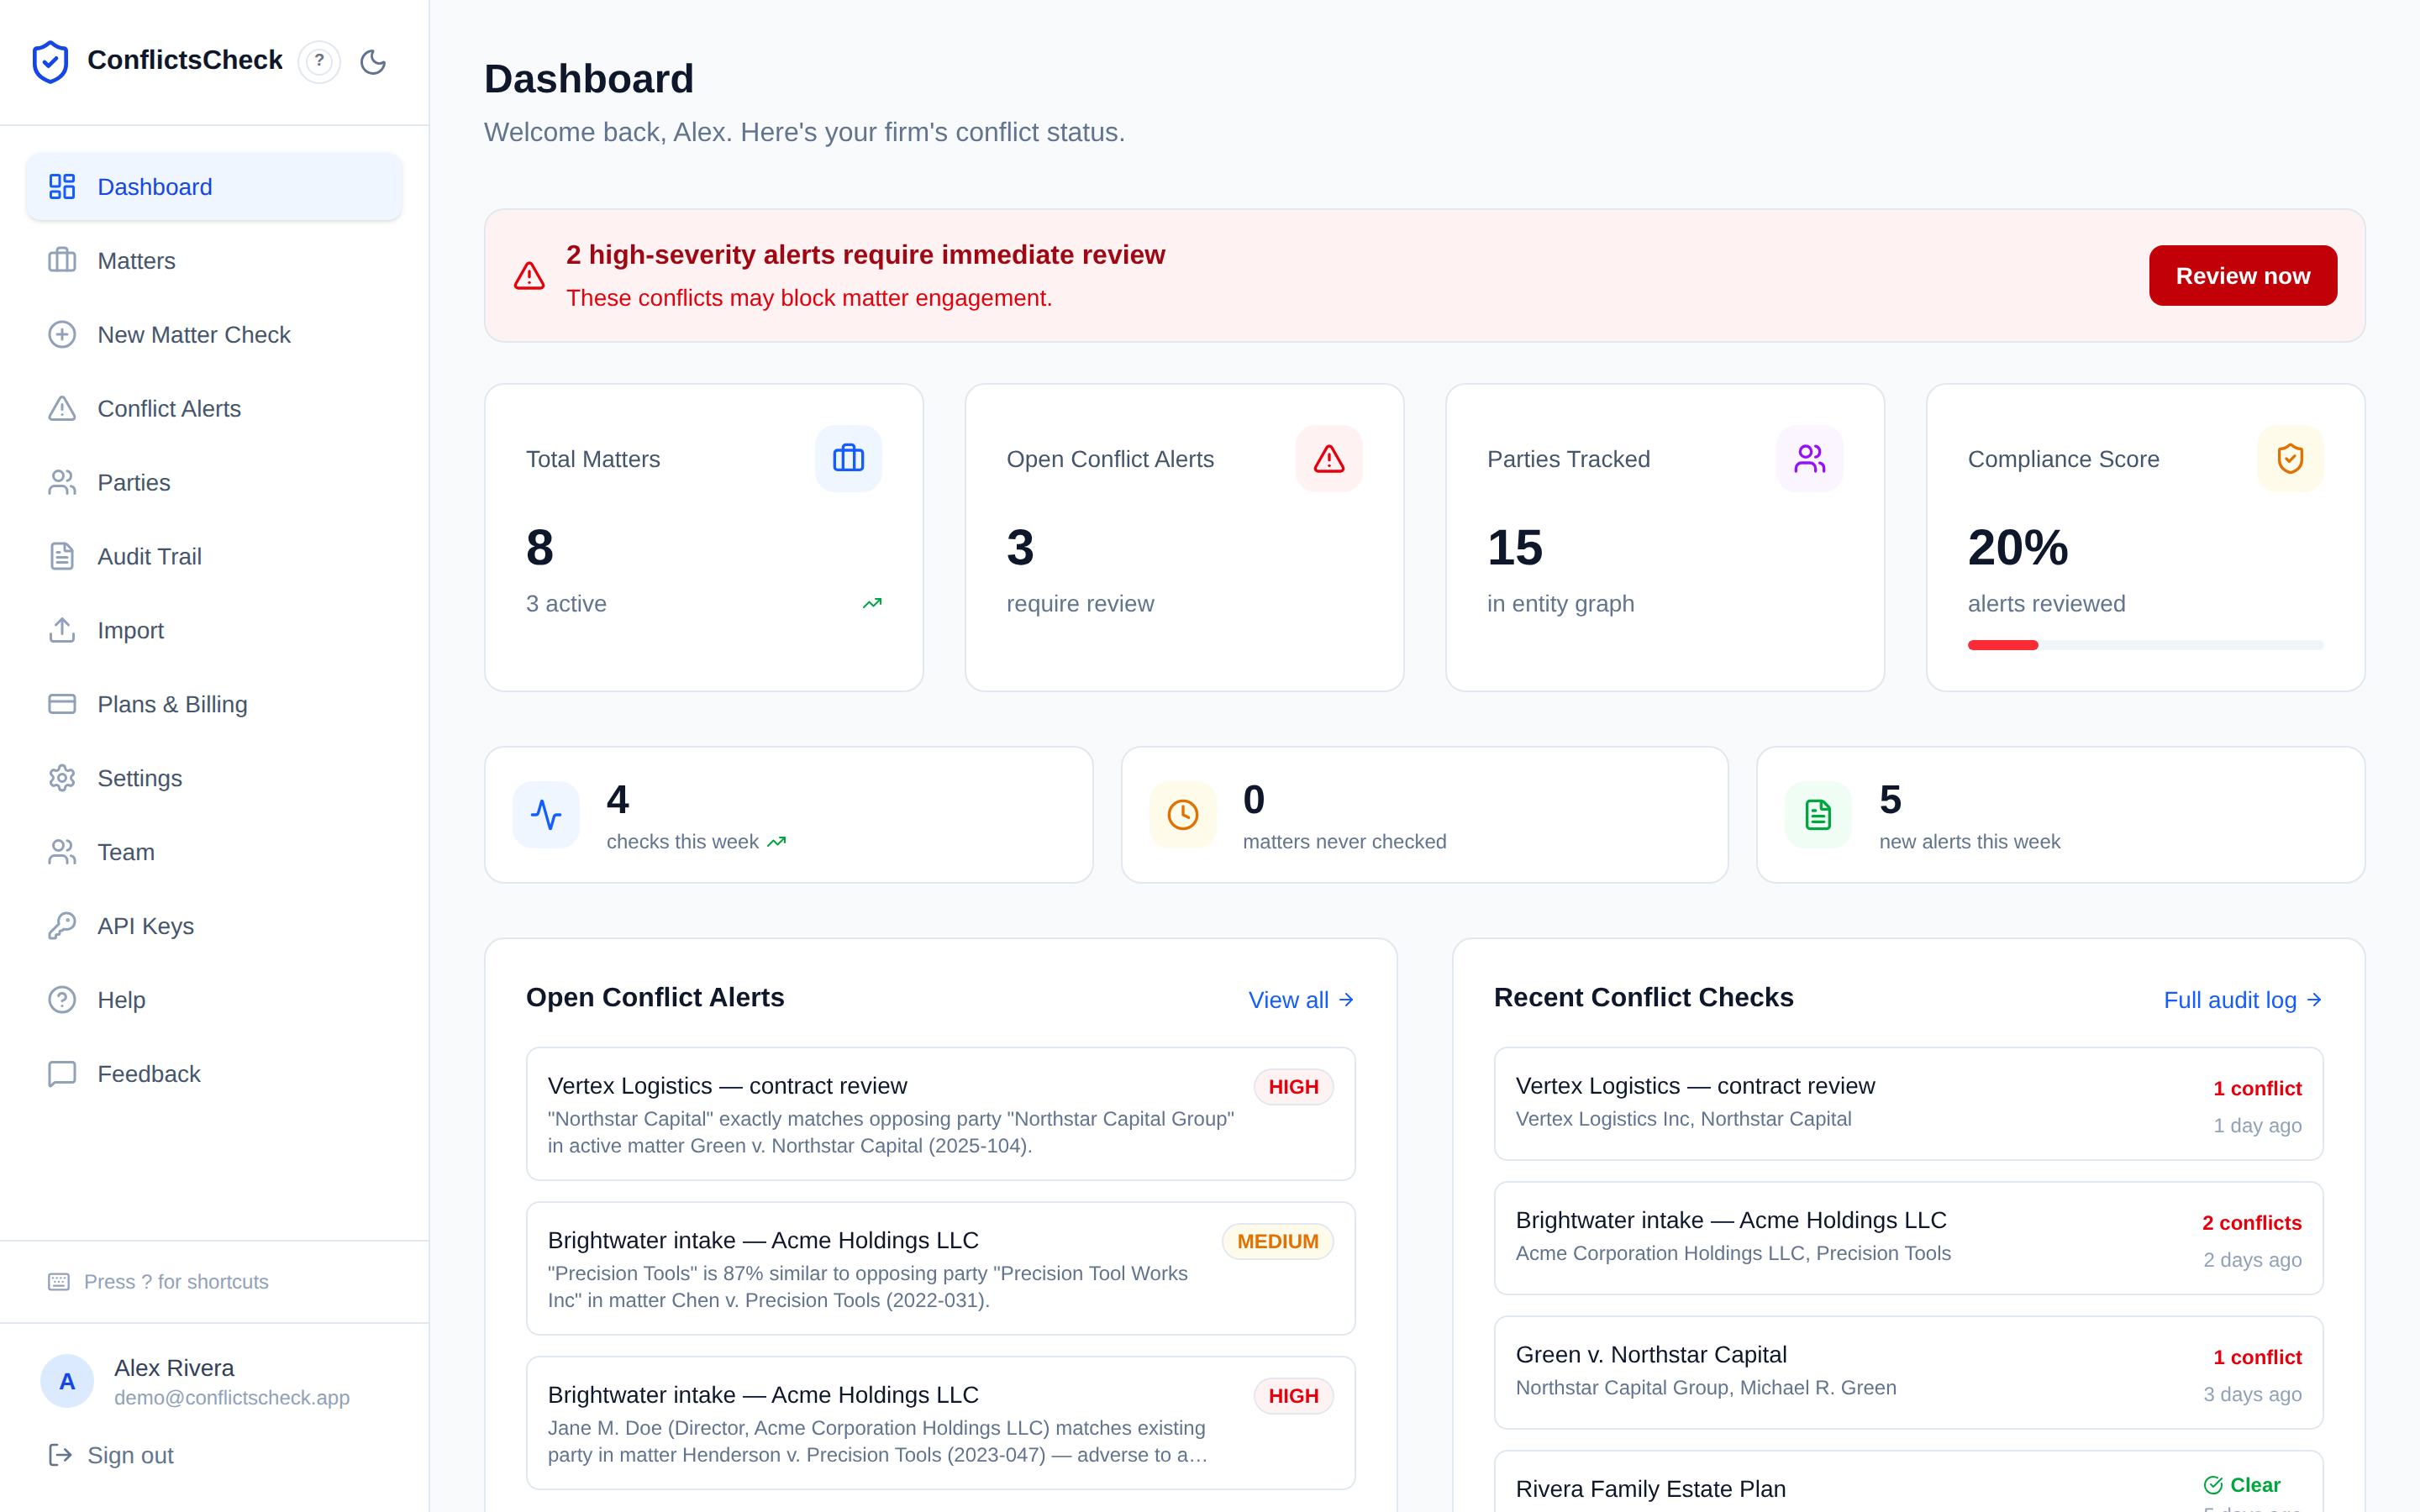Click the Review now button

pos(2243,276)
